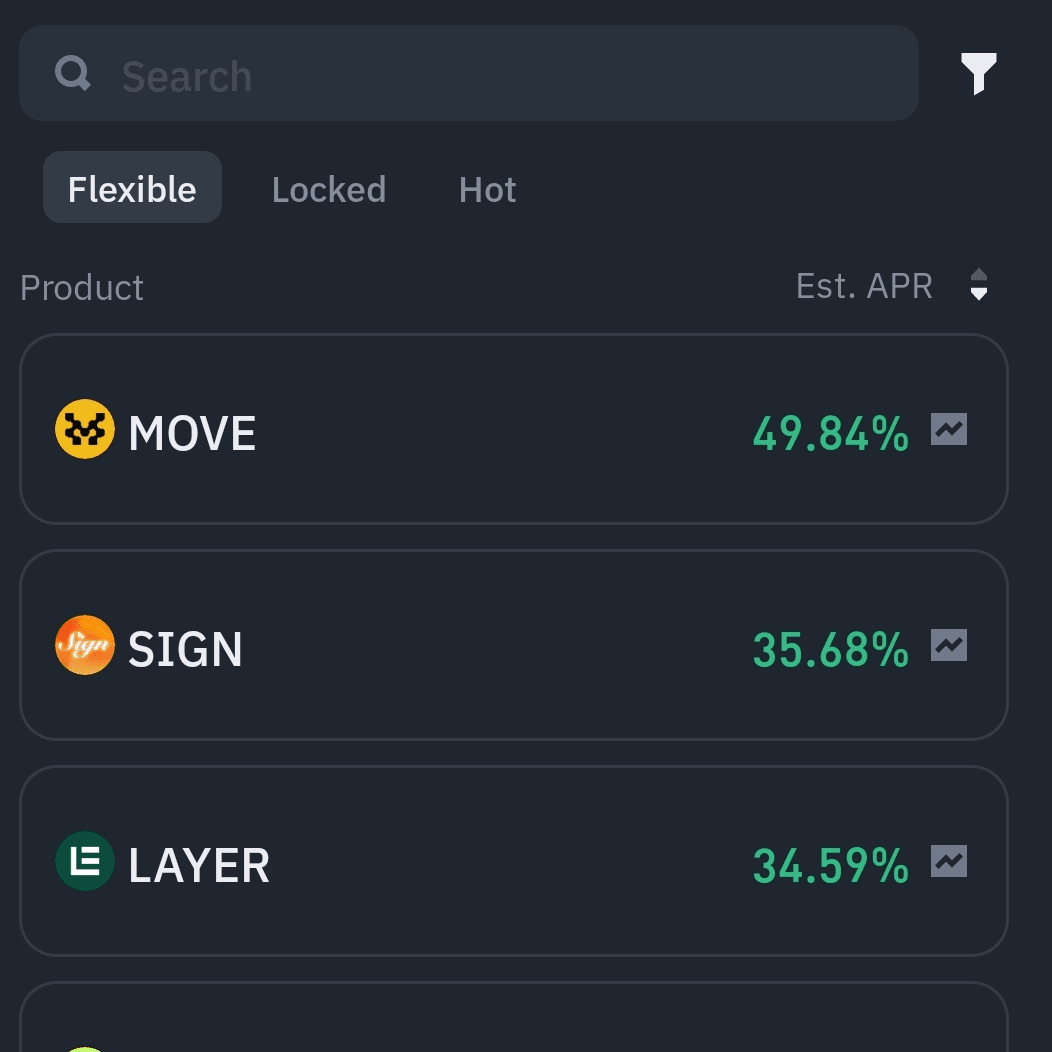Open the LAYER product name
Viewport: 1052px width, 1052px height.
tap(199, 866)
